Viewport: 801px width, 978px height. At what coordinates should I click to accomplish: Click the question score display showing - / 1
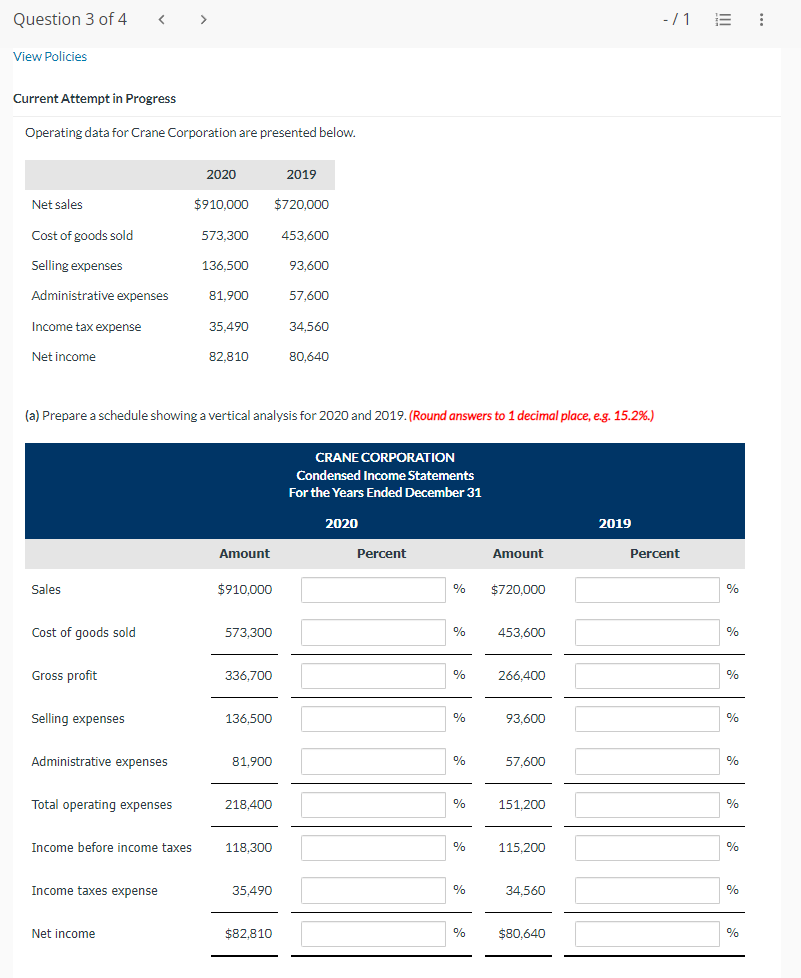(676, 18)
